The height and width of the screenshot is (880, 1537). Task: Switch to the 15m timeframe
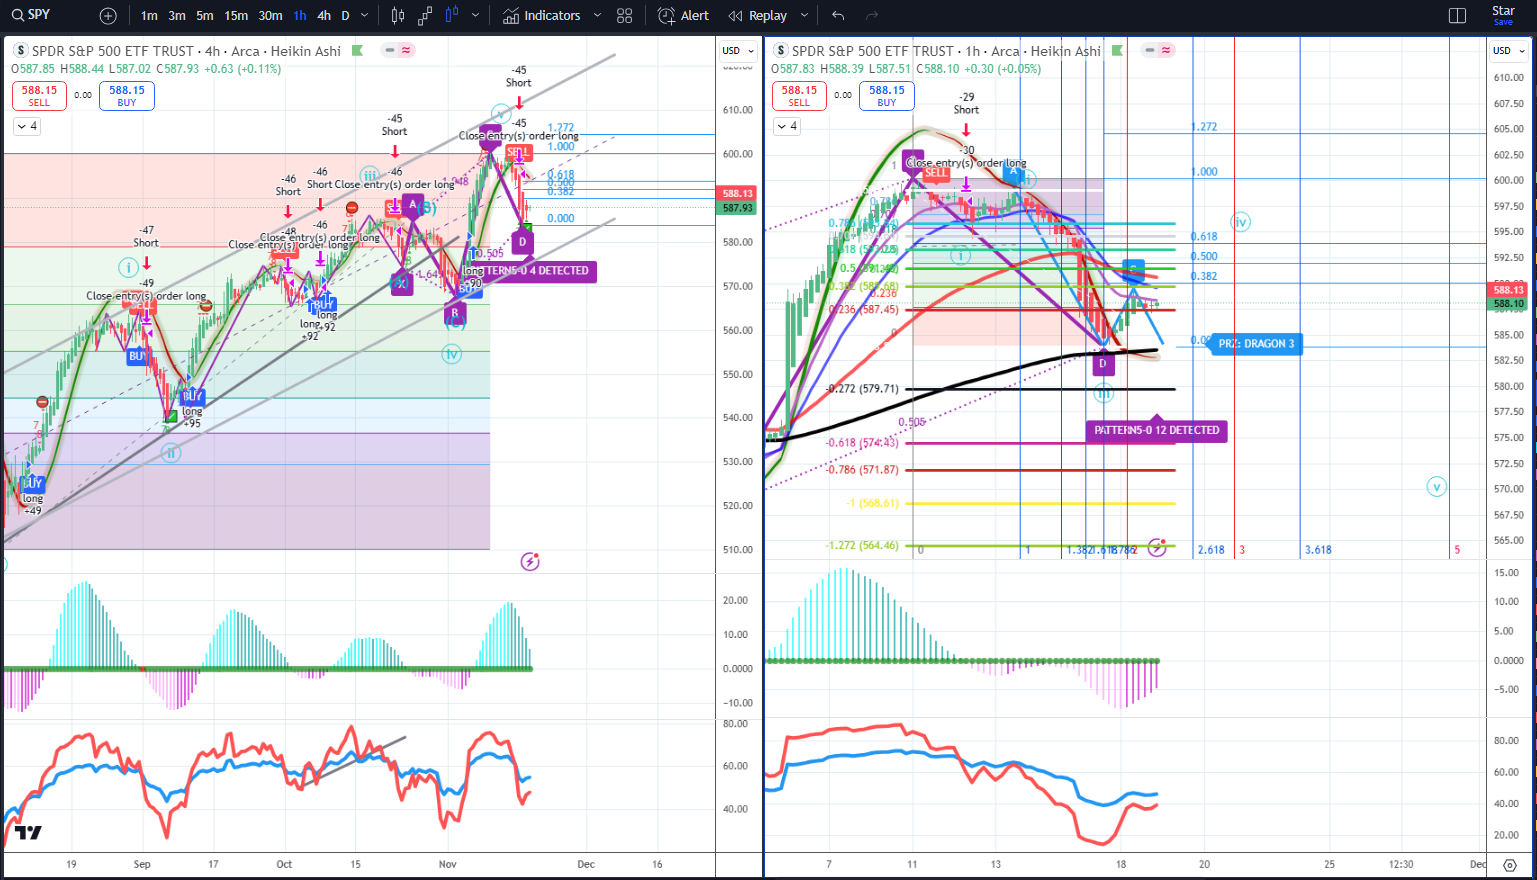tap(236, 16)
